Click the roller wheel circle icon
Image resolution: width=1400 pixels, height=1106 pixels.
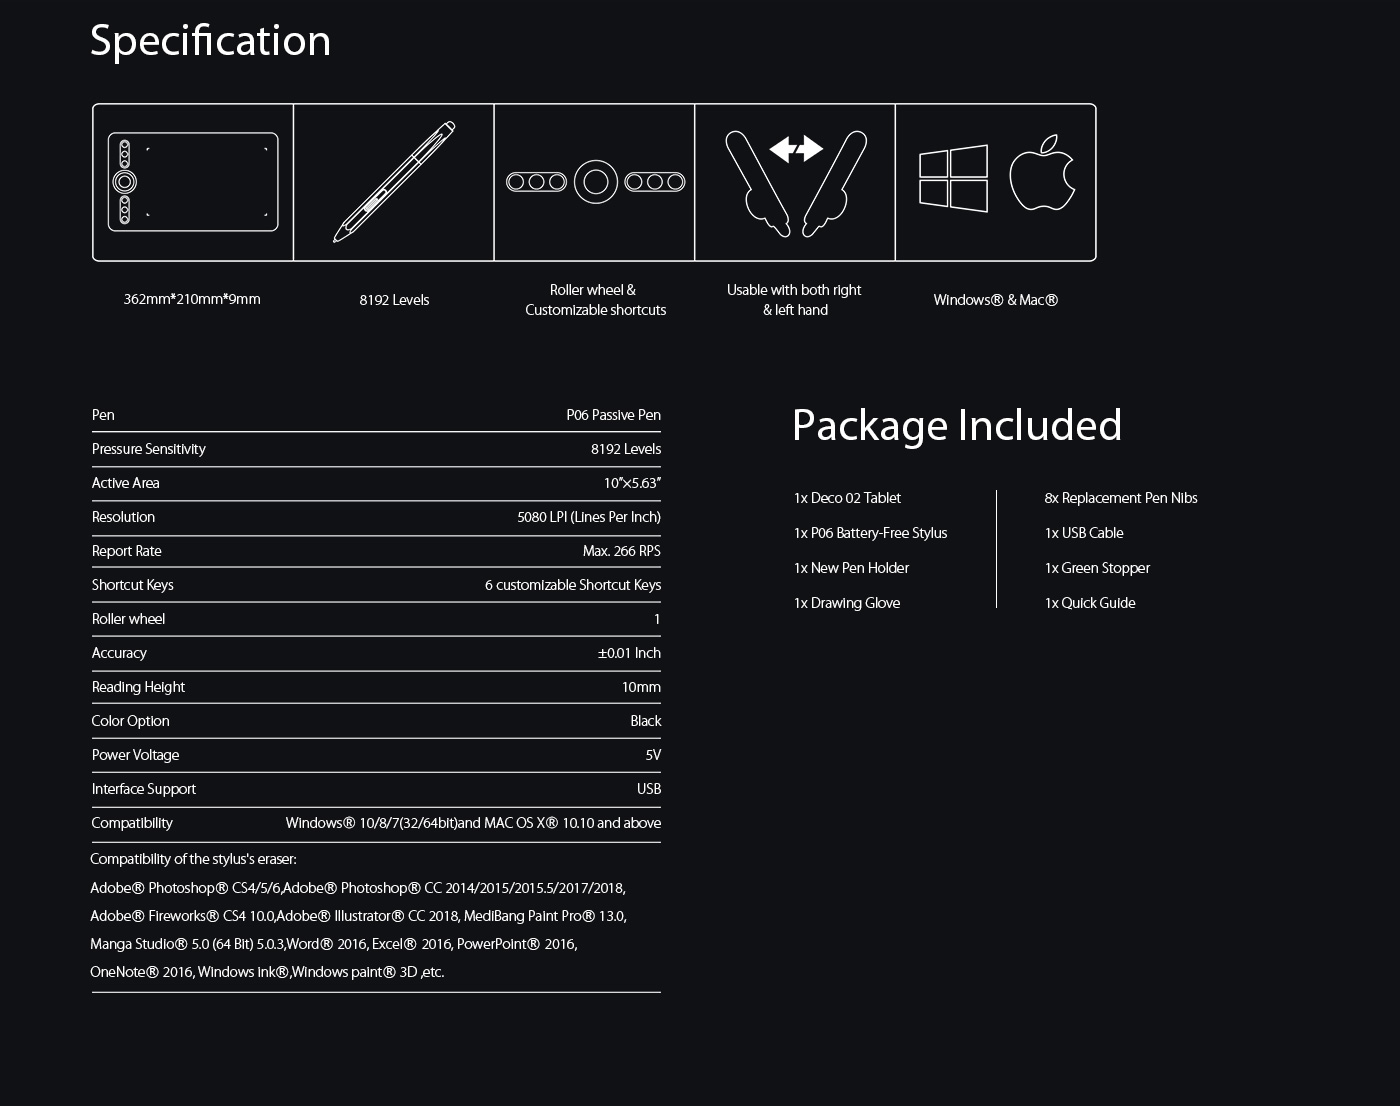596,182
